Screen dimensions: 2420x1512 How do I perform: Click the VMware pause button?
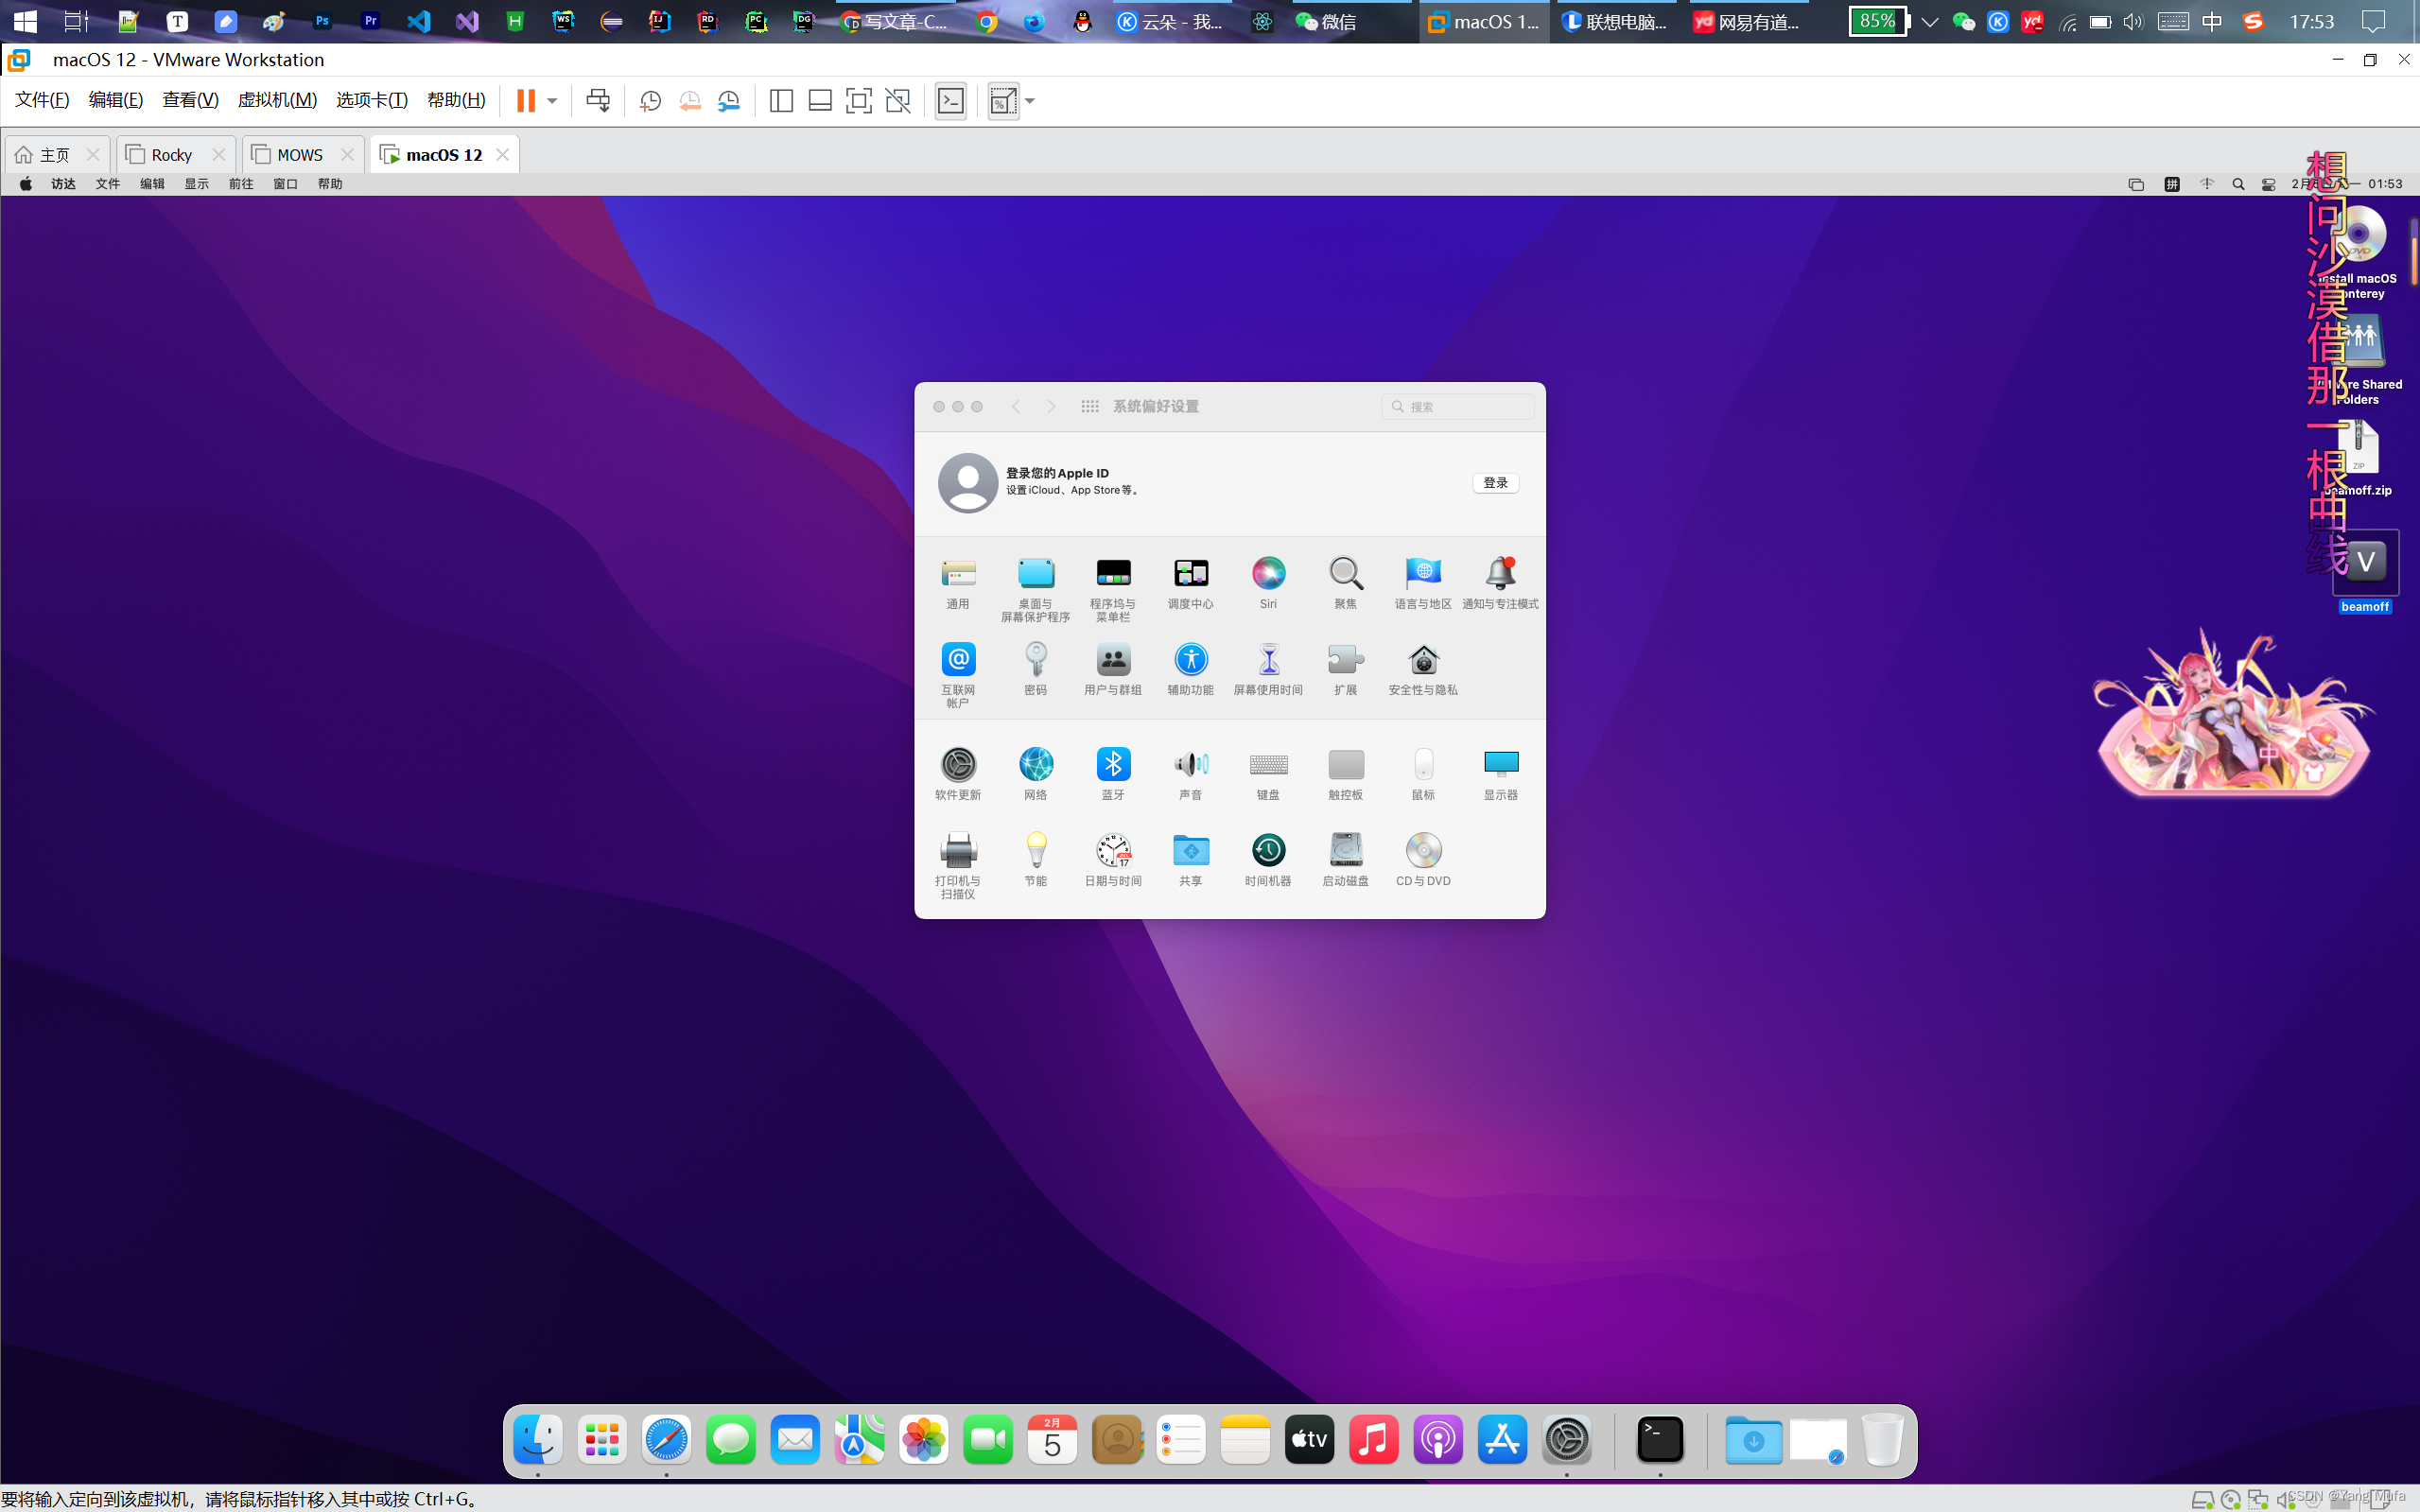point(525,101)
